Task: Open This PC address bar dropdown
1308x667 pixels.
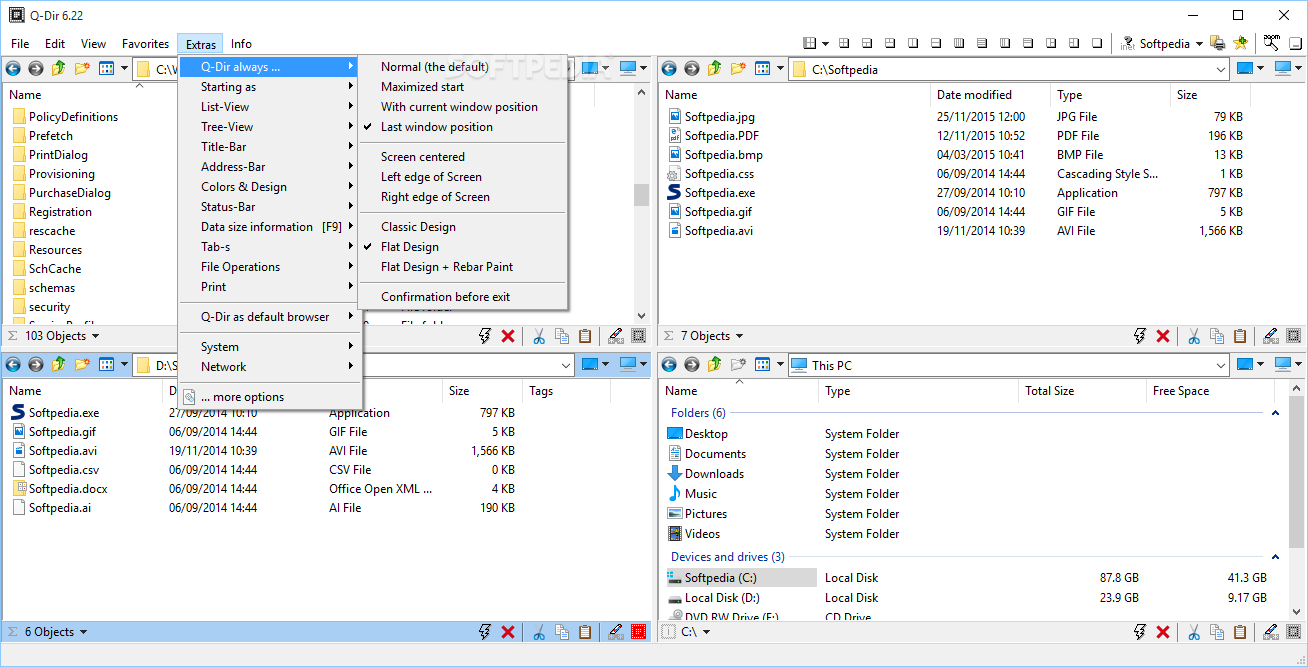Action: tap(1221, 365)
